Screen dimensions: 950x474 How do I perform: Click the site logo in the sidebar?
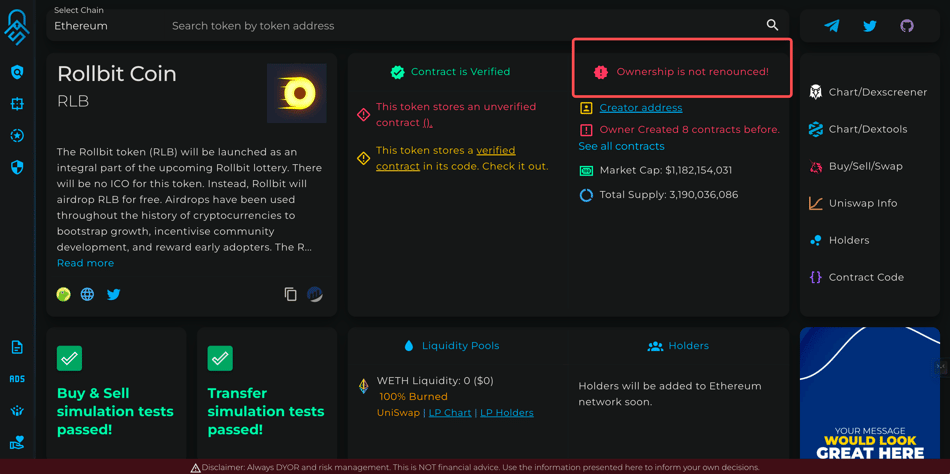[18, 26]
